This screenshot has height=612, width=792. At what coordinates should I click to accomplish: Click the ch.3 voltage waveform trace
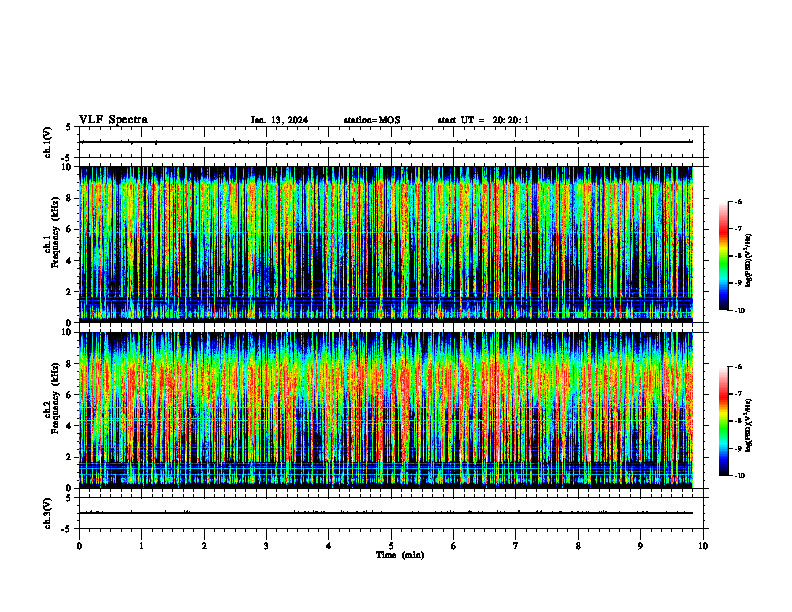(x=386, y=513)
